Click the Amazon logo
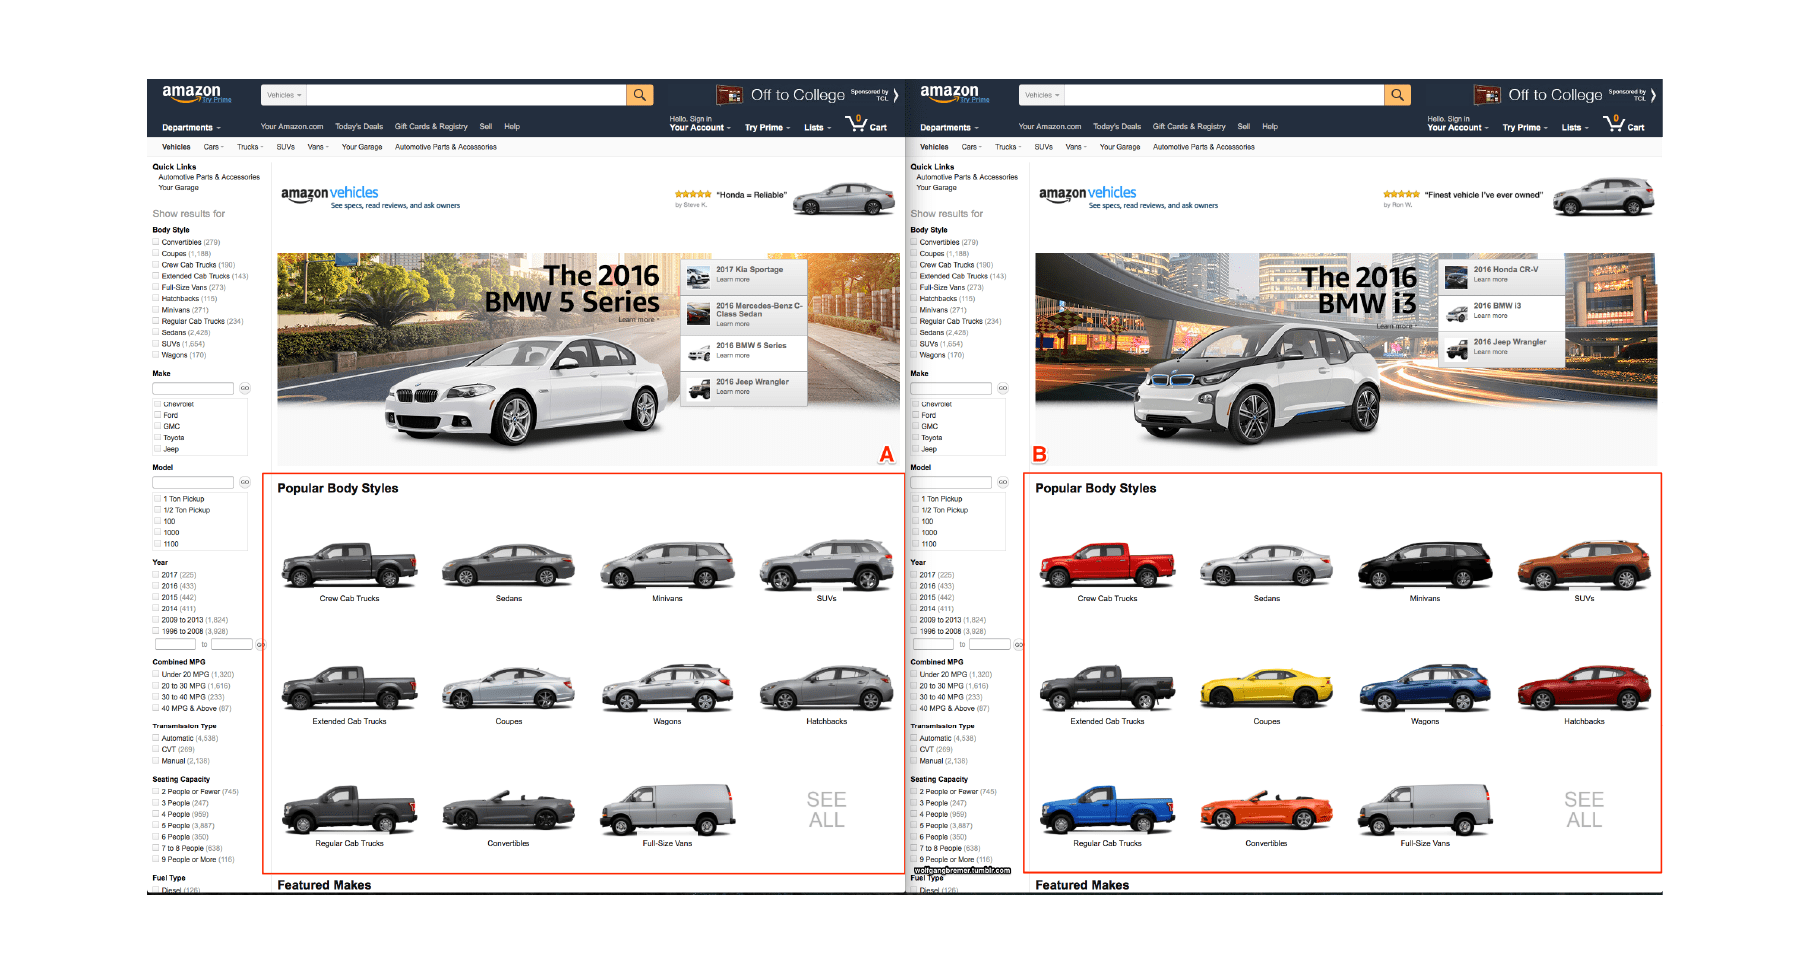 pyautogui.click(x=194, y=93)
